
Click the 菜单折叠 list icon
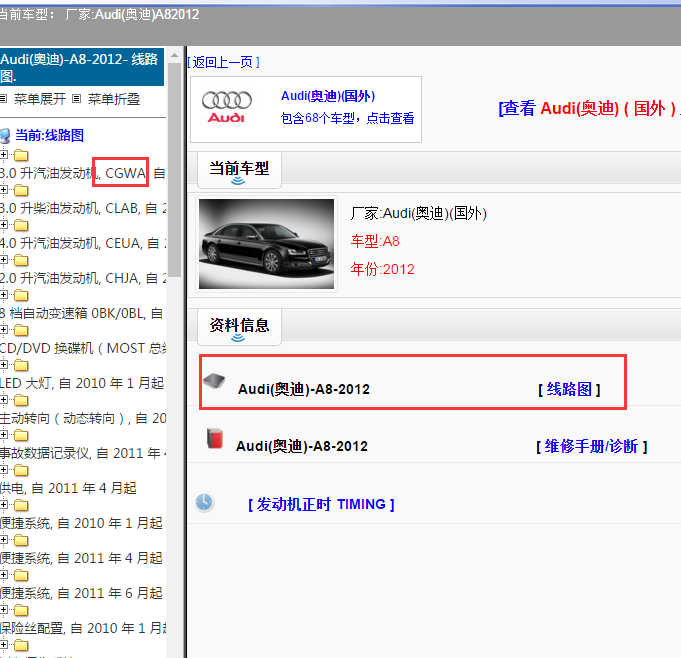coord(76,99)
